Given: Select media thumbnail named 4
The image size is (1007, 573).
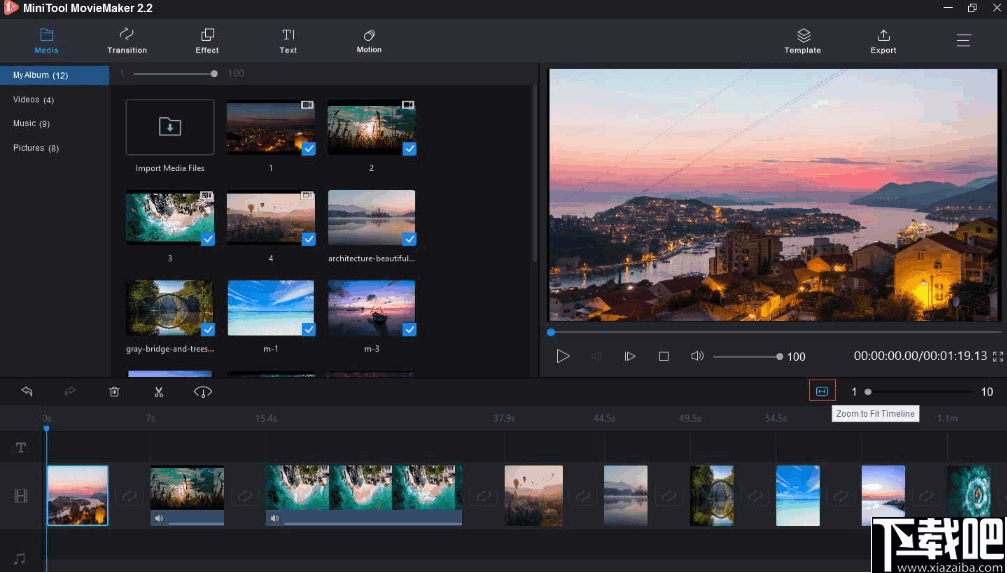Looking at the screenshot, I should point(270,217).
